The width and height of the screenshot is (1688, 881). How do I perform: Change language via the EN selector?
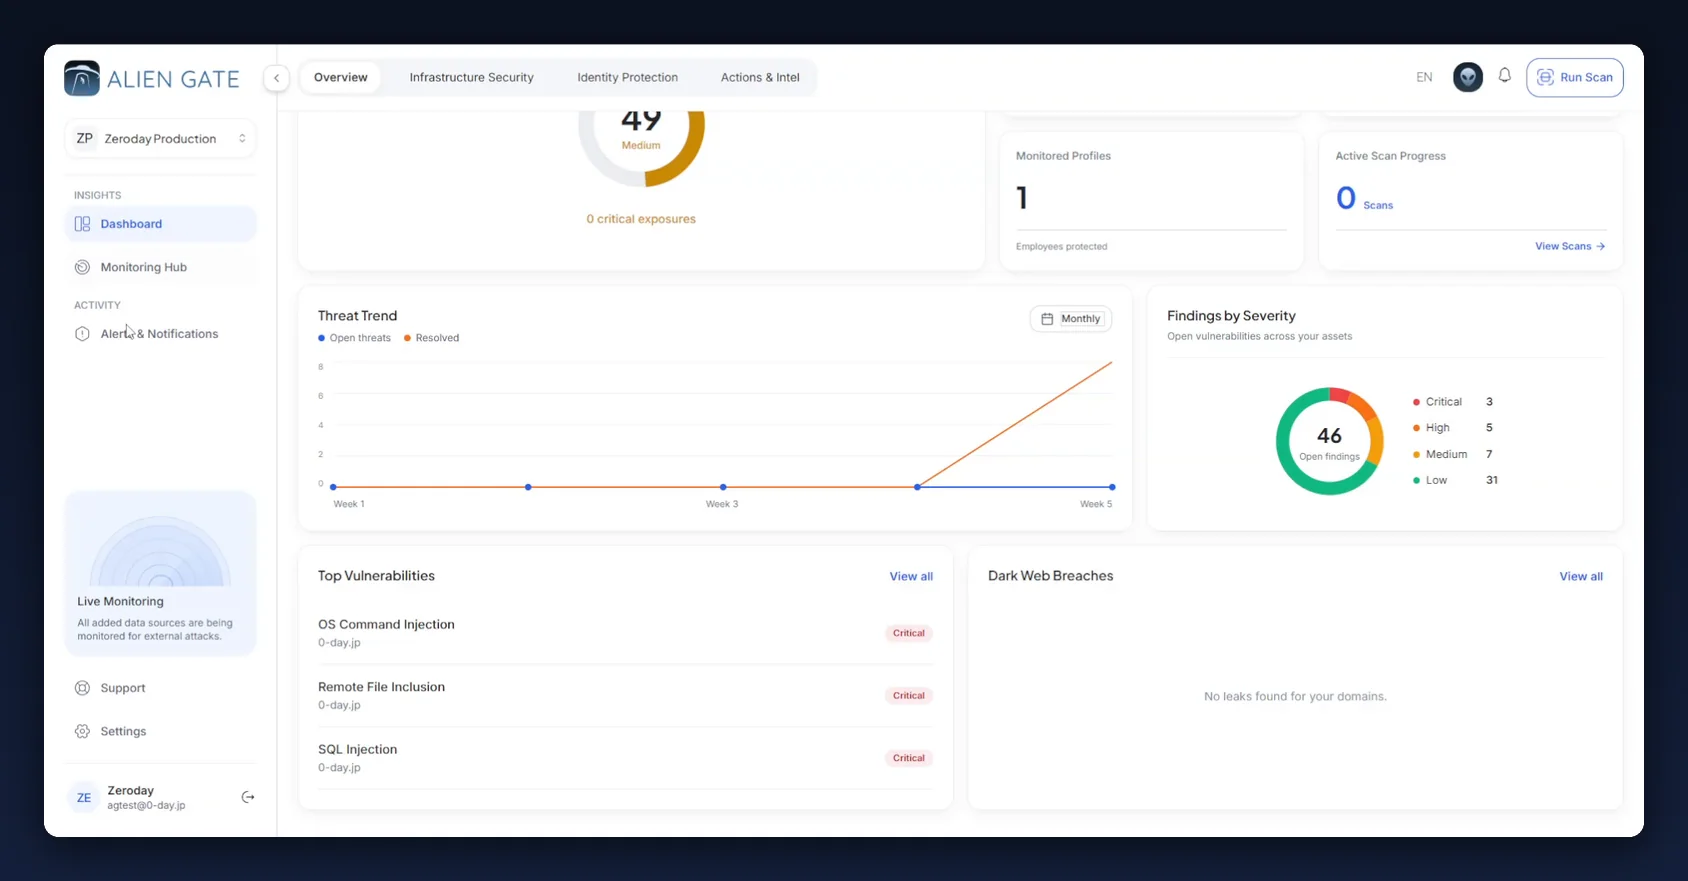(1424, 77)
